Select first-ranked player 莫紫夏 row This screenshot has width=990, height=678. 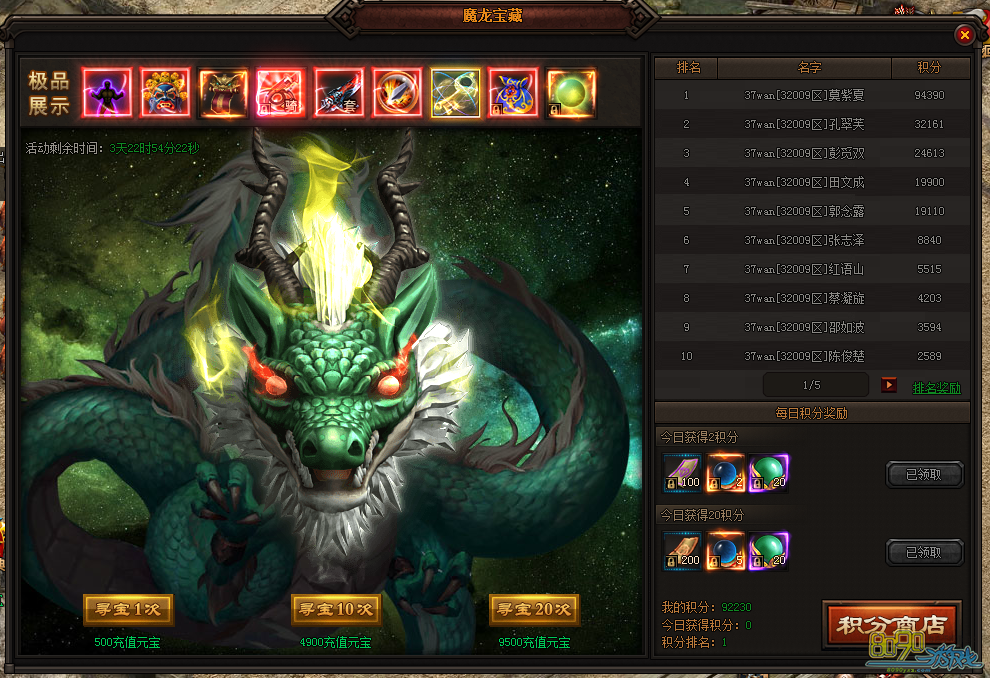[812, 96]
